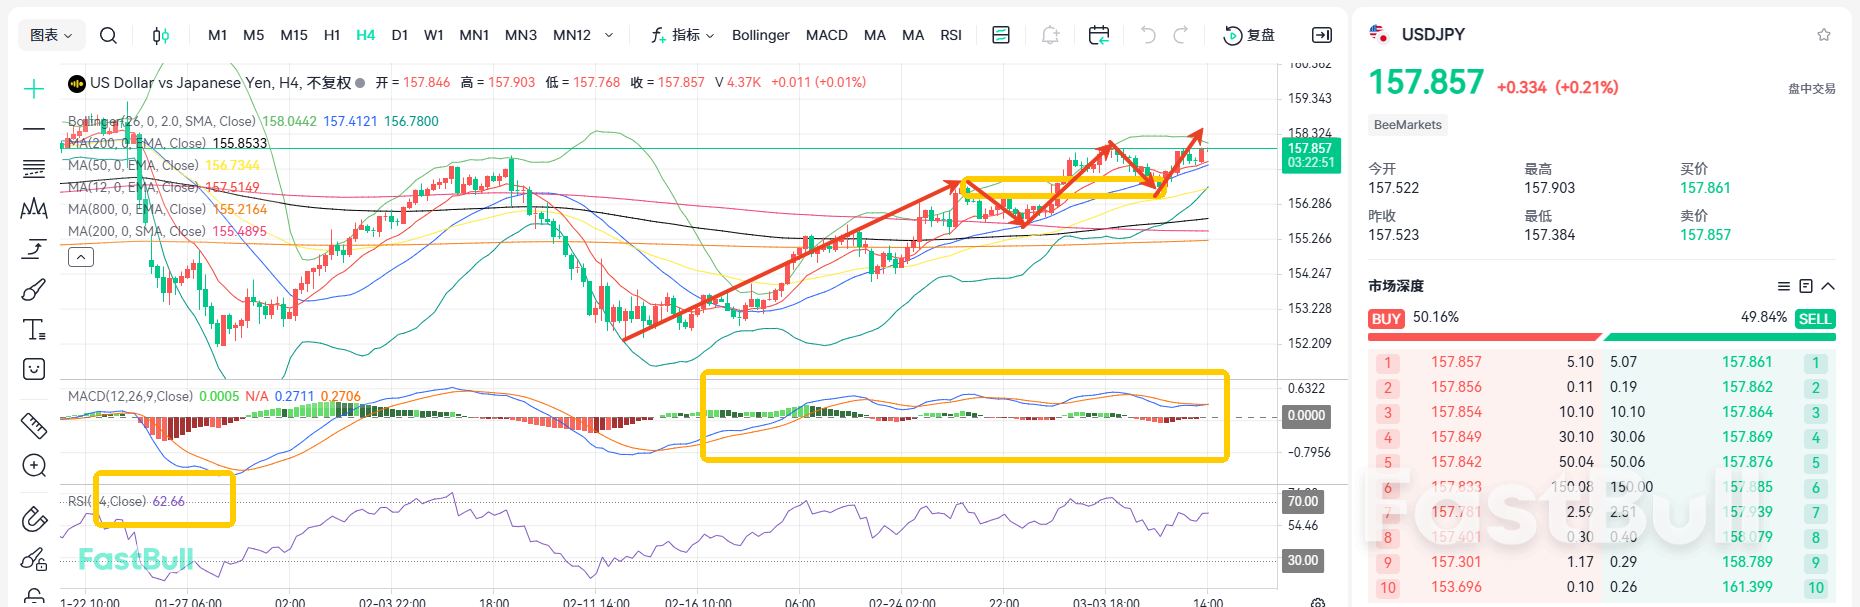This screenshot has height=607, width=1860.
Task: Open the price alert bell
Action: click(1050, 36)
